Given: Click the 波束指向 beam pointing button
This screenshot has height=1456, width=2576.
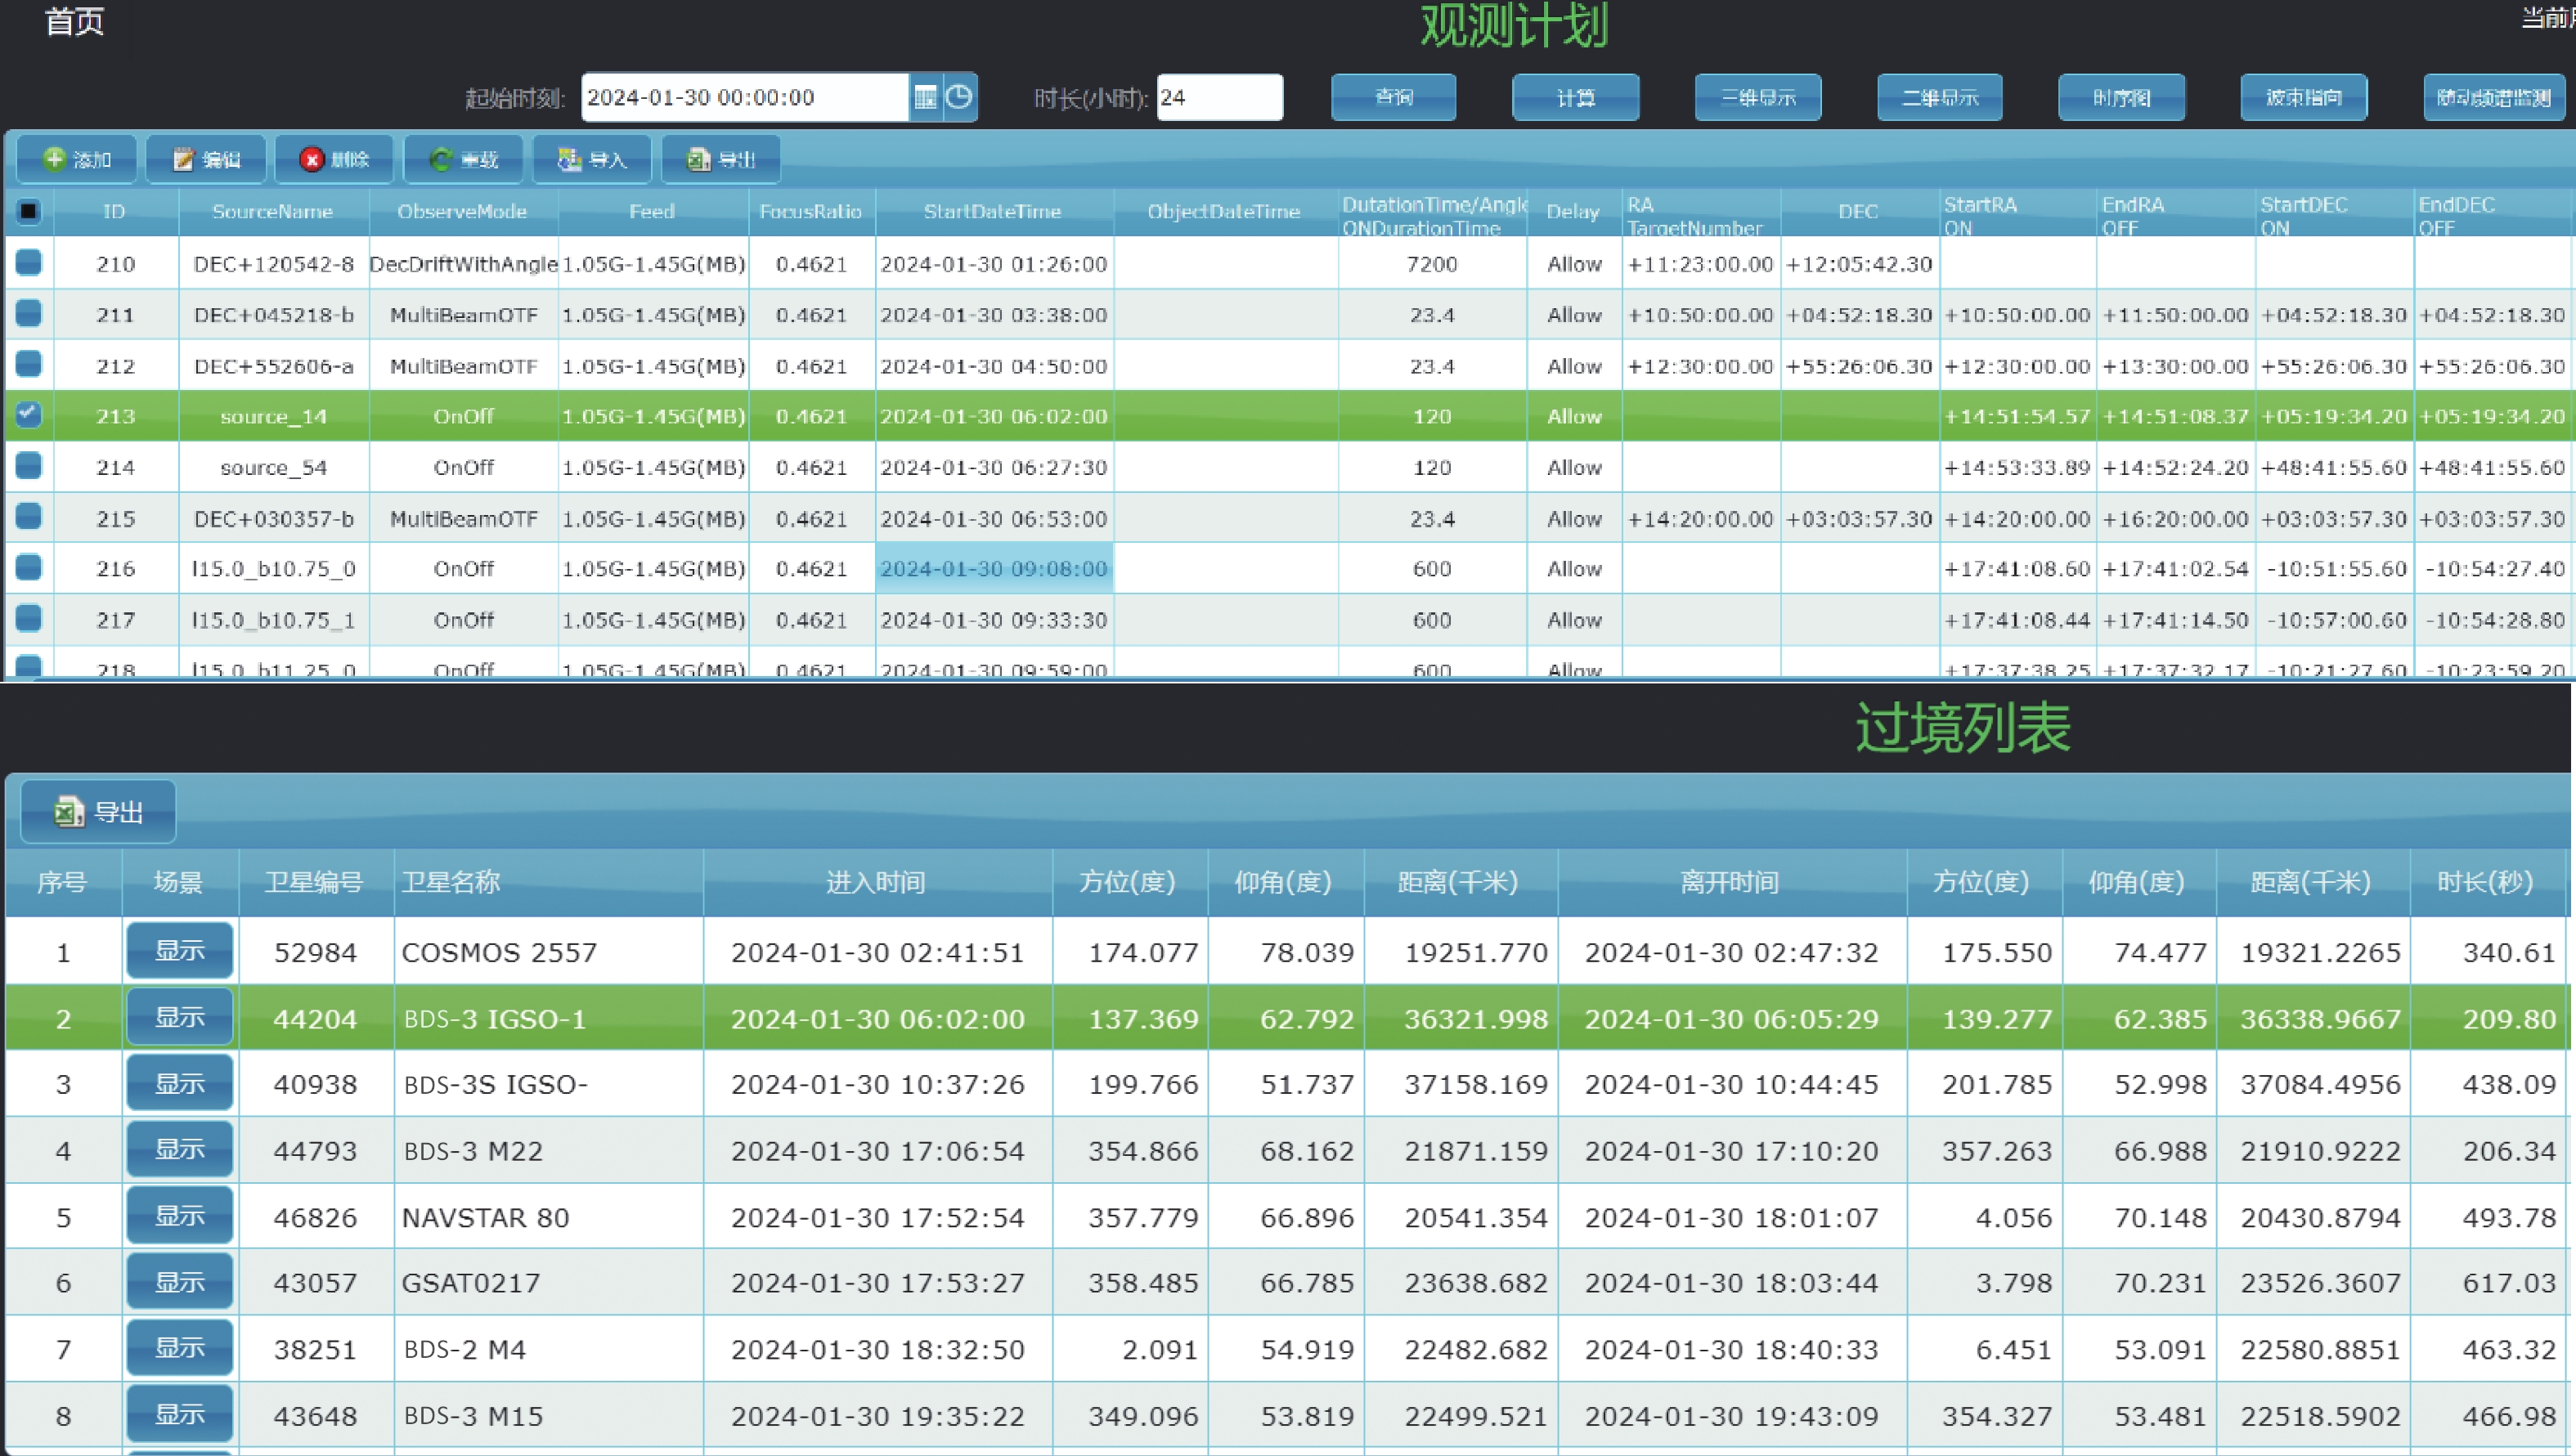Looking at the screenshot, I should [2303, 97].
